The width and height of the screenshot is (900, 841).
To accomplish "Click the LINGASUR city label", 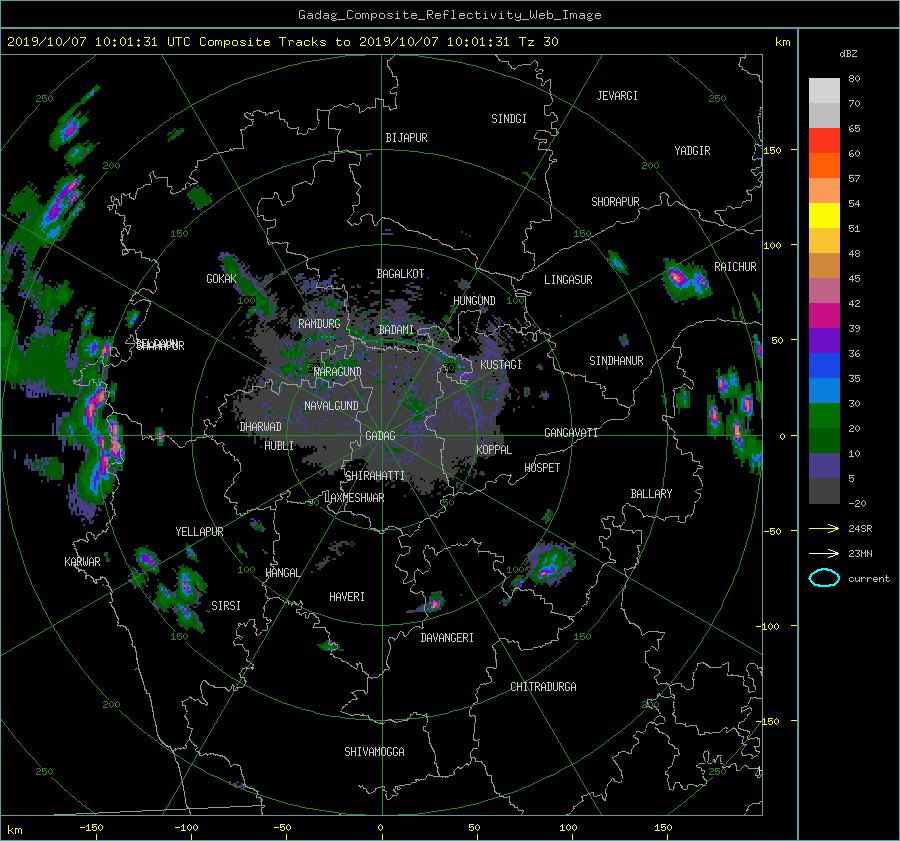I will click(568, 280).
